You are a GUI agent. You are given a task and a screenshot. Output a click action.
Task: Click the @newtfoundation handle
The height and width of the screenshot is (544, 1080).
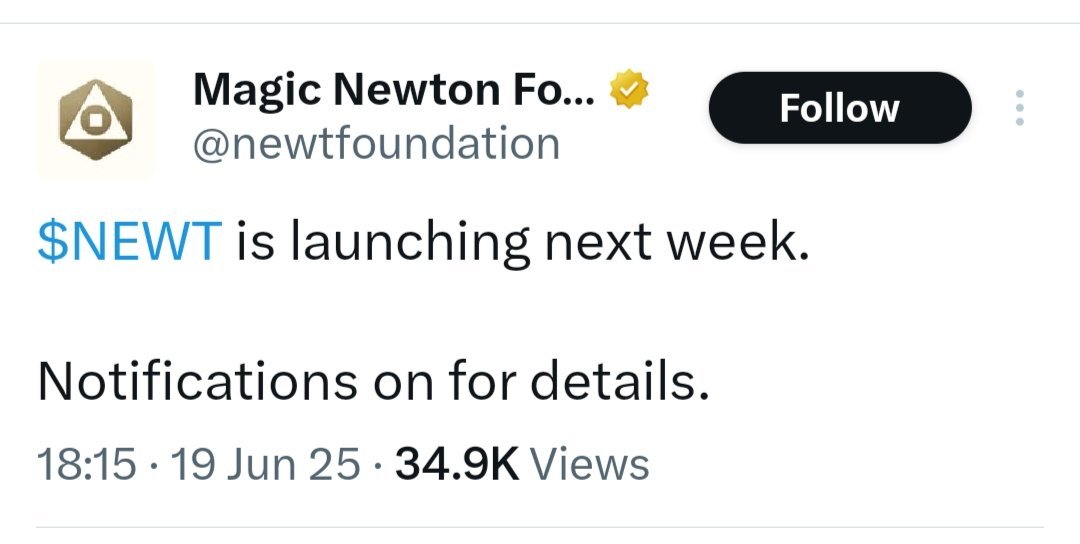(x=375, y=144)
